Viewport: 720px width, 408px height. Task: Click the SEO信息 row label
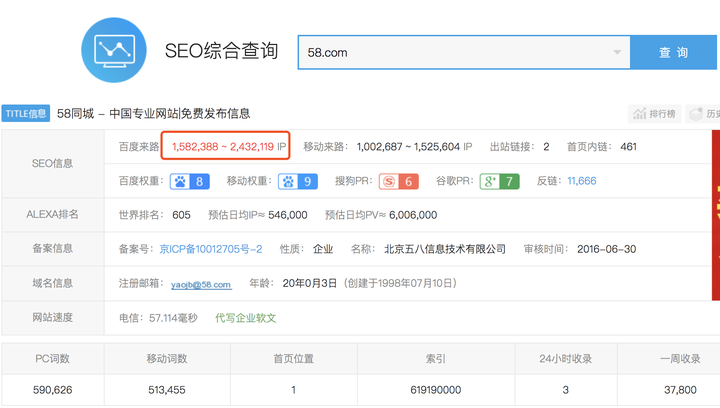coord(52,163)
